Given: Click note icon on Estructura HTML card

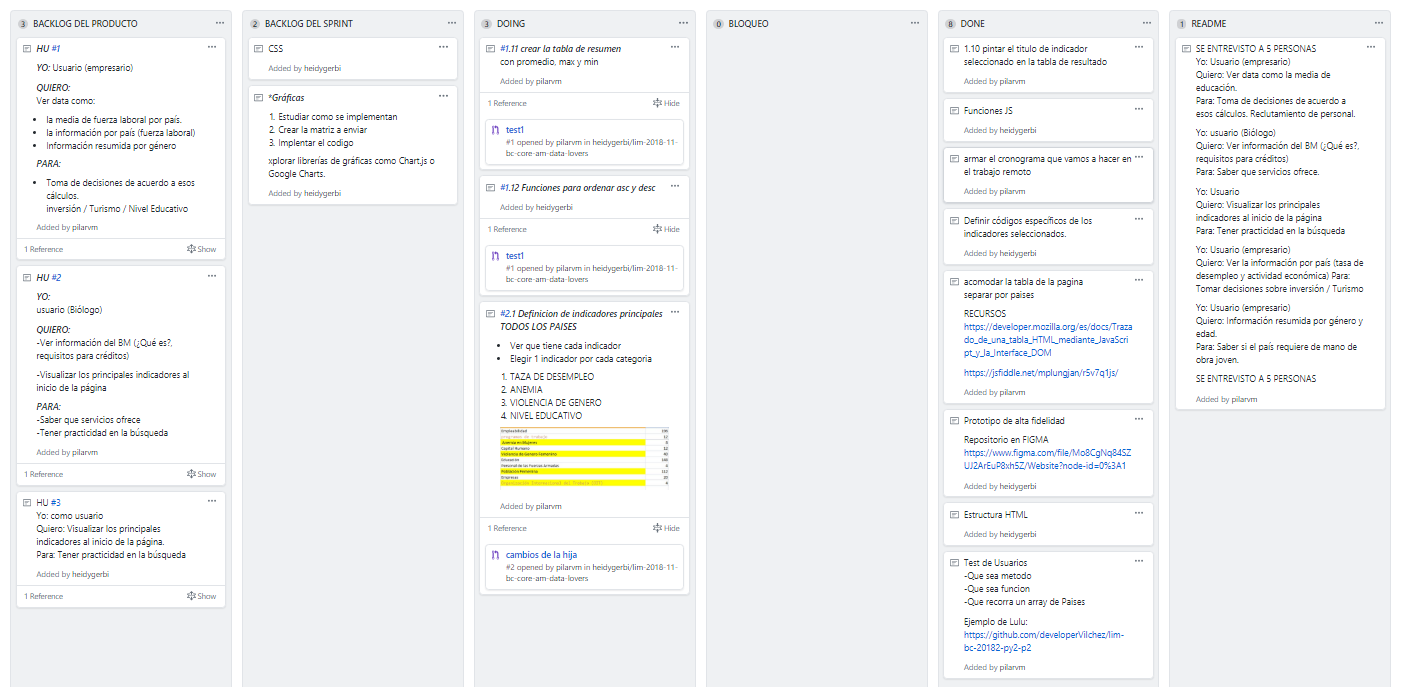Looking at the screenshot, I should click(x=954, y=515).
